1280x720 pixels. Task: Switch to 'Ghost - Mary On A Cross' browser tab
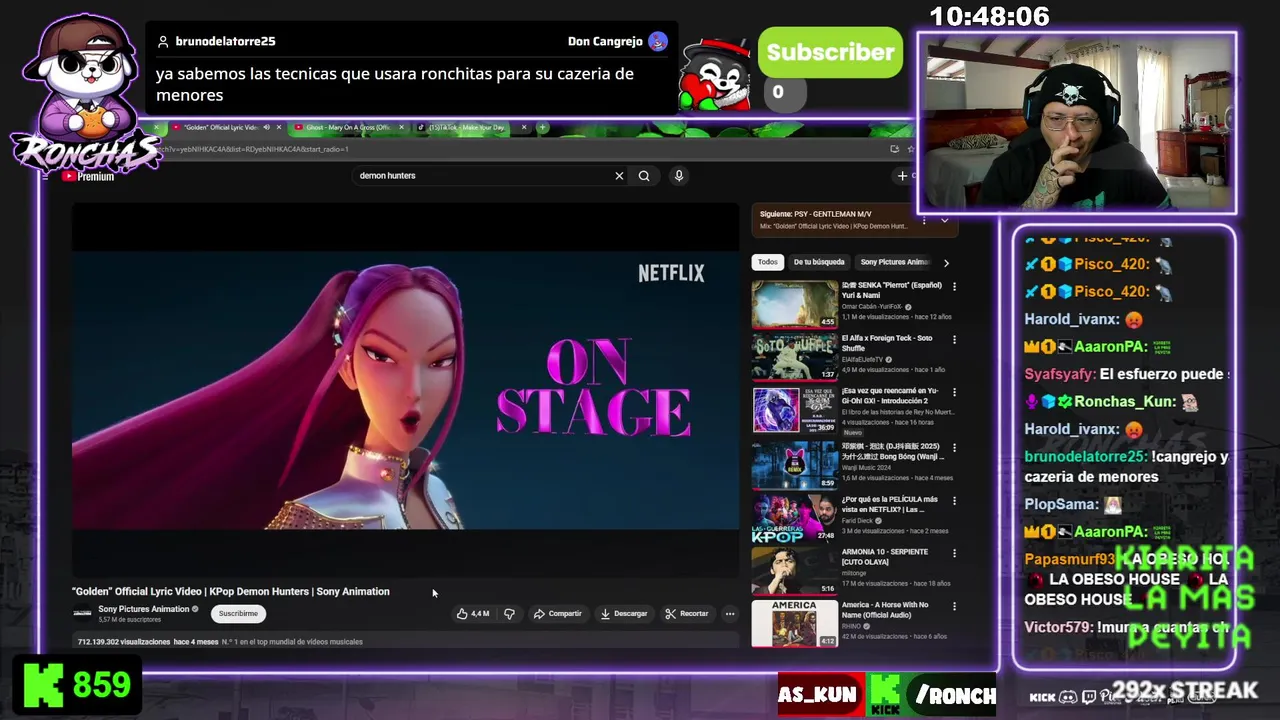pyautogui.click(x=347, y=128)
